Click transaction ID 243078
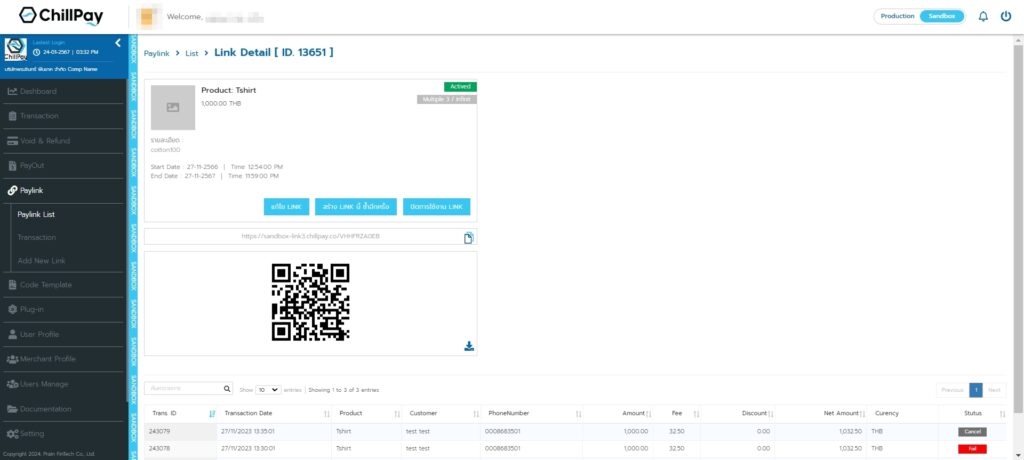The image size is (1024, 460). coord(159,448)
